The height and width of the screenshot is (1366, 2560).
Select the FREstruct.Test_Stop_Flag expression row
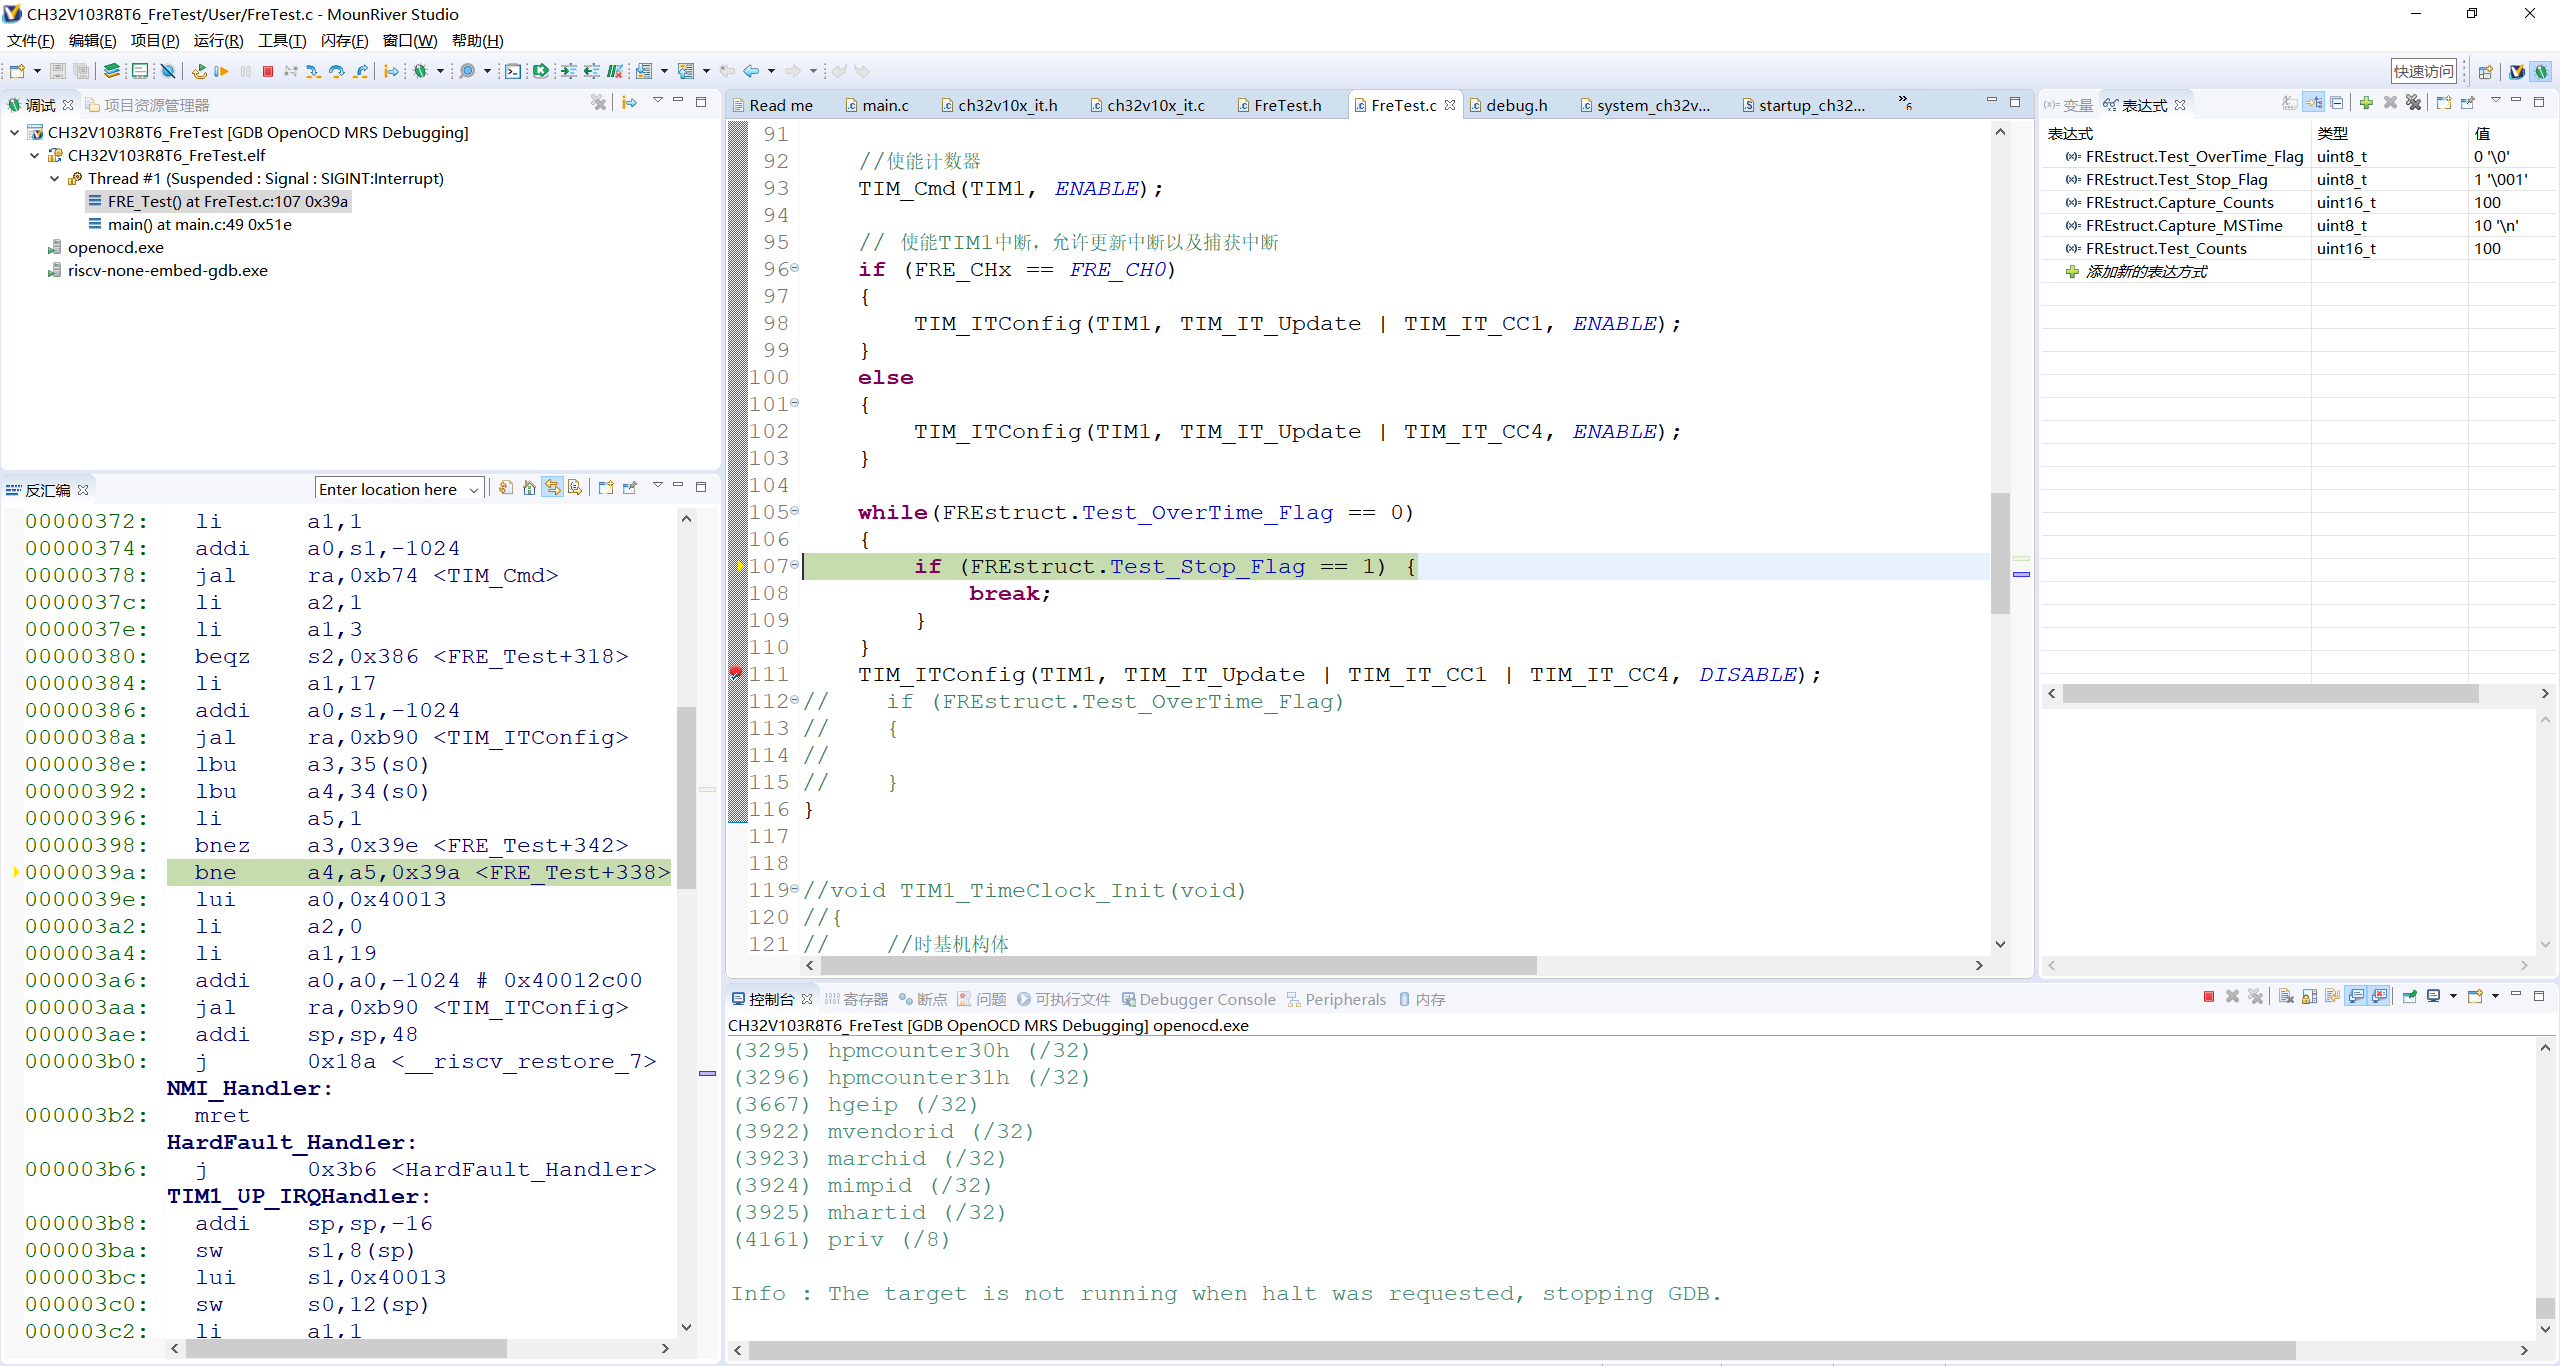pyautogui.click(x=2298, y=179)
